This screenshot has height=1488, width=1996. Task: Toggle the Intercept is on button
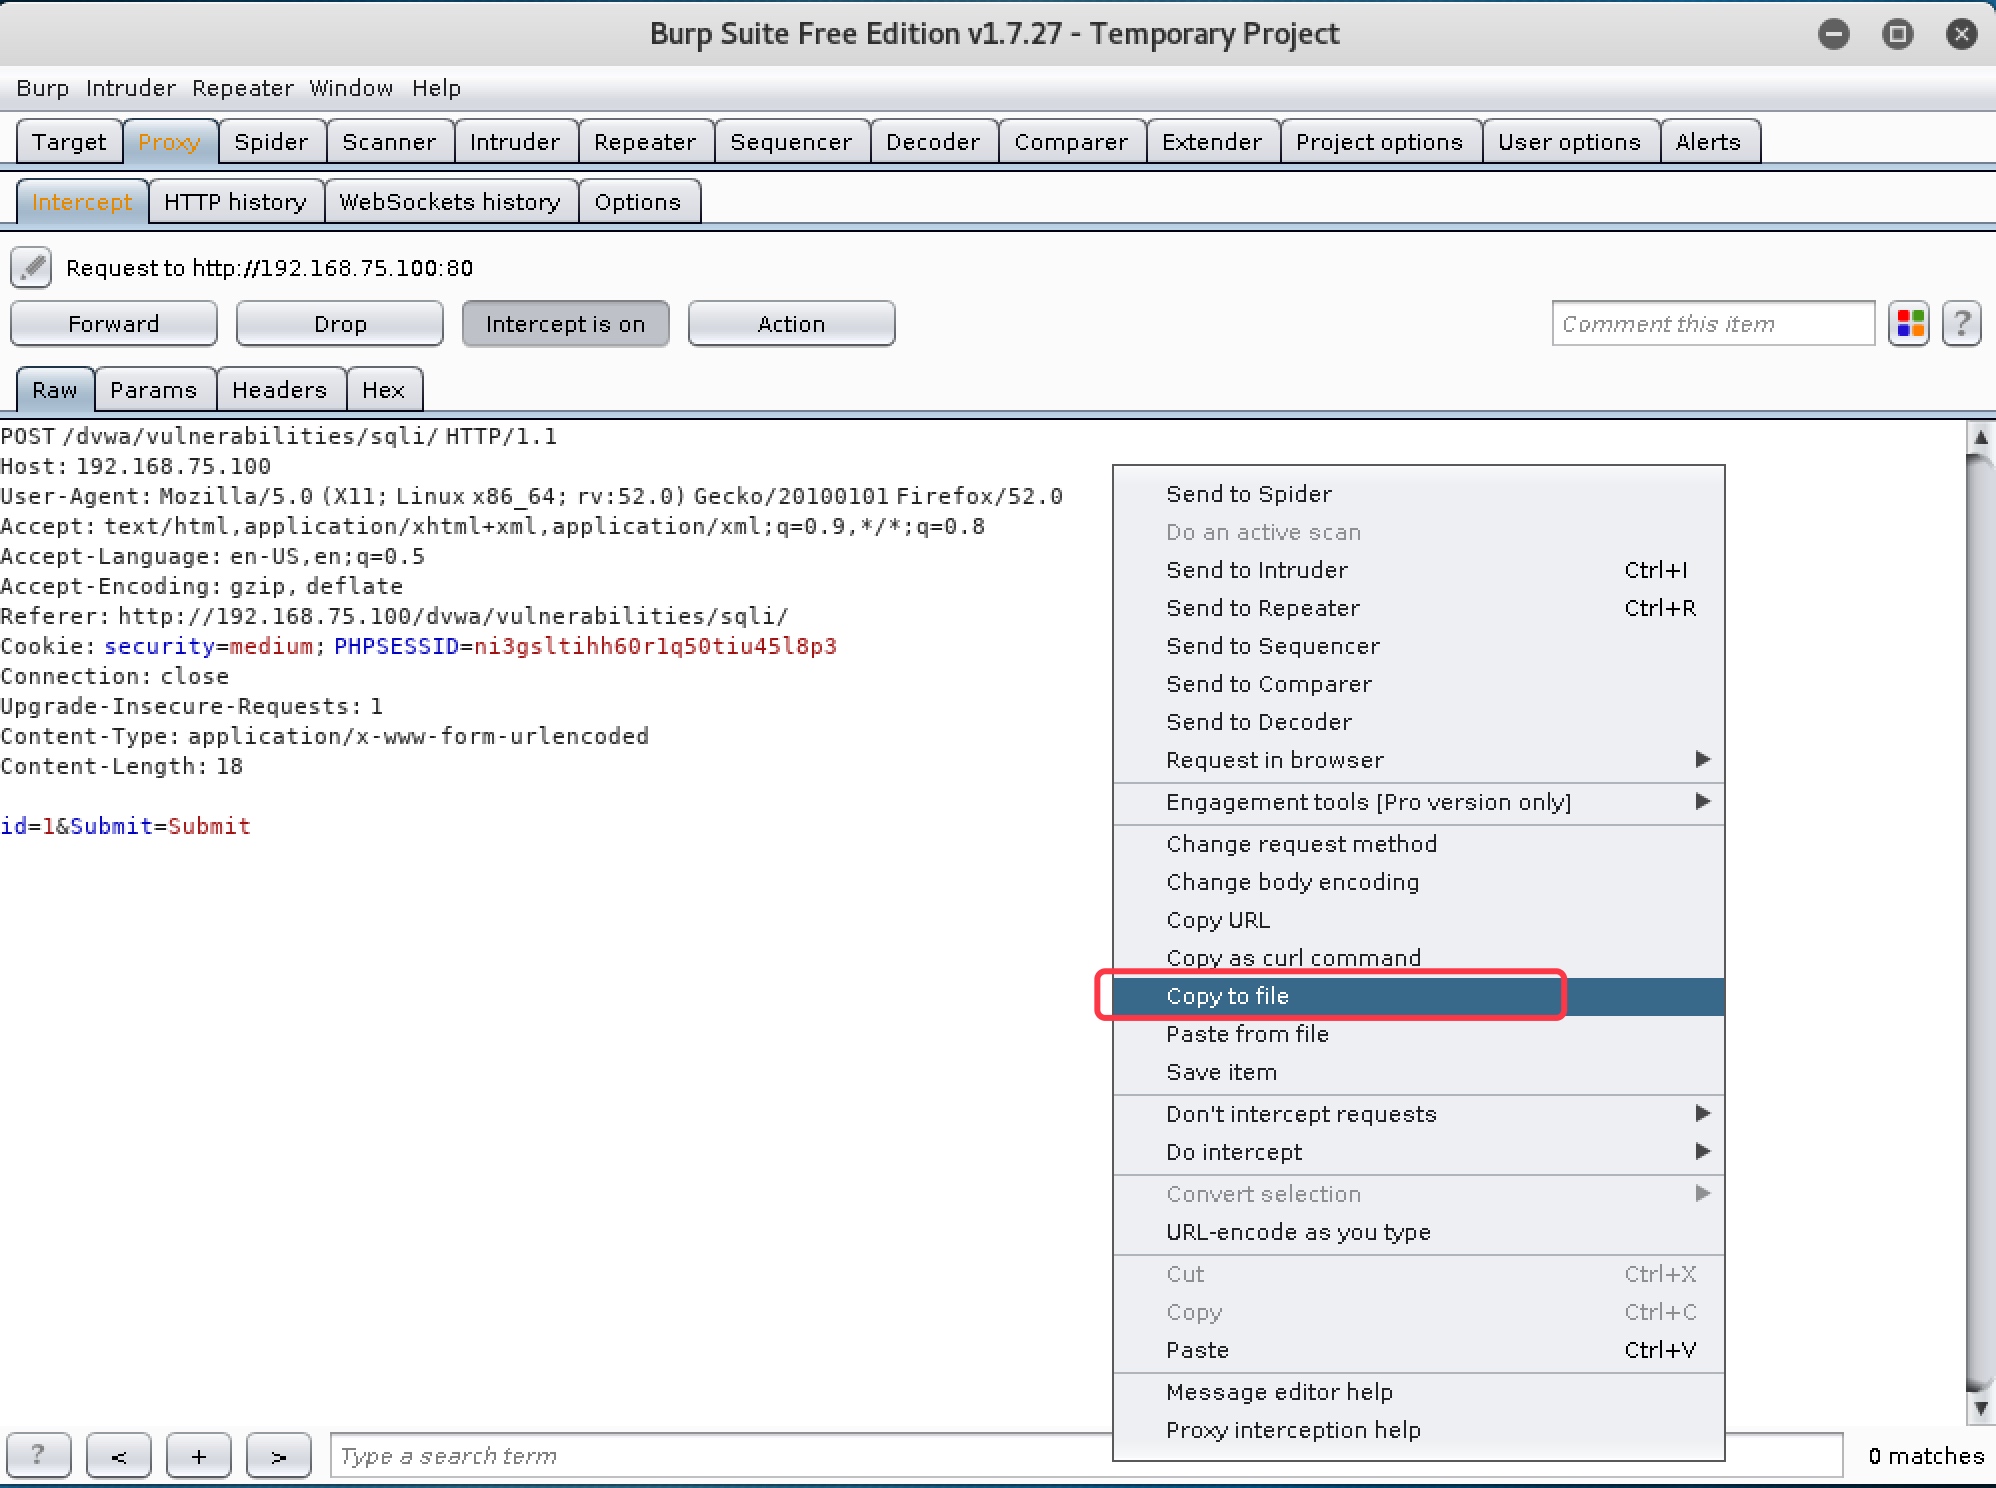click(x=565, y=324)
